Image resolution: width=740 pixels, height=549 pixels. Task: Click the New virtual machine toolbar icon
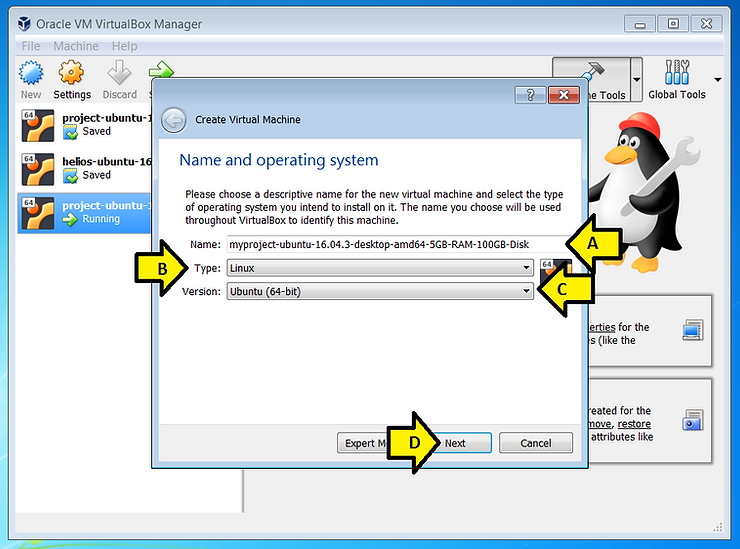[31, 73]
